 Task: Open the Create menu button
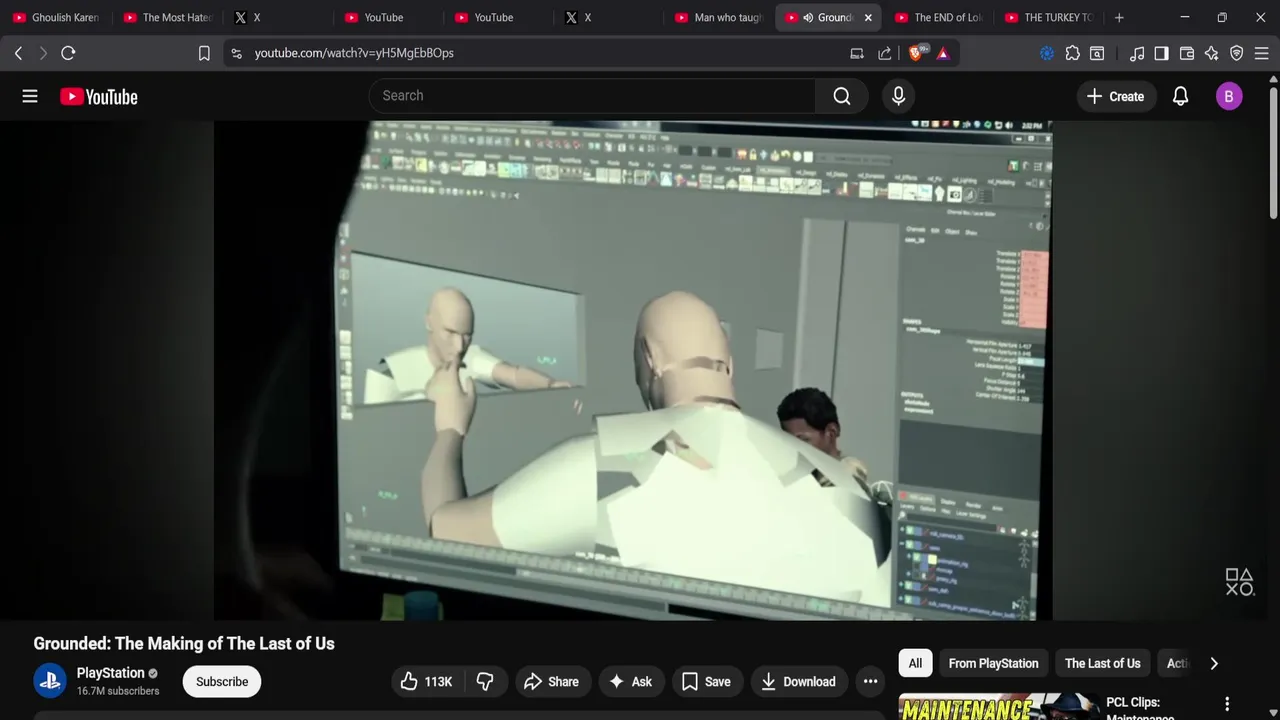click(x=1115, y=96)
